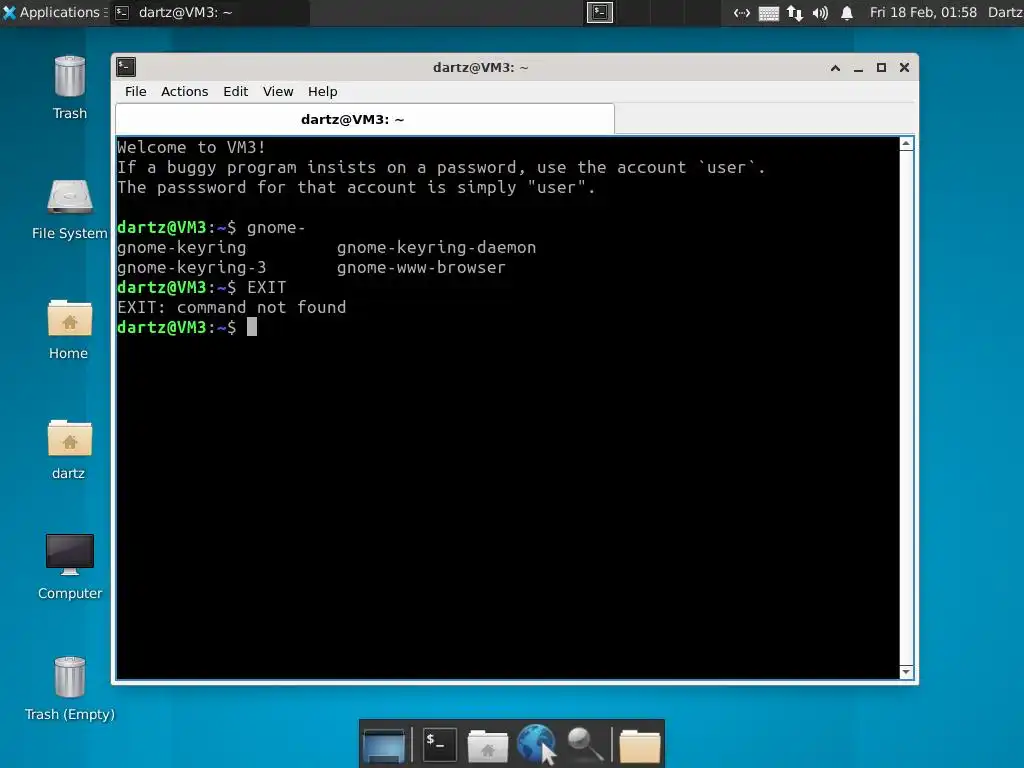Select the dartz@VM3 taskbar window button
The image size is (1024, 768).
(x=209, y=12)
